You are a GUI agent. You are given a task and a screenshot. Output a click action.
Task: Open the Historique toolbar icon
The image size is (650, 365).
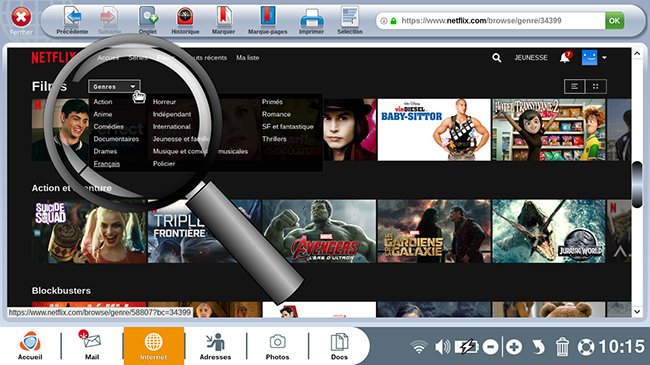(x=185, y=17)
